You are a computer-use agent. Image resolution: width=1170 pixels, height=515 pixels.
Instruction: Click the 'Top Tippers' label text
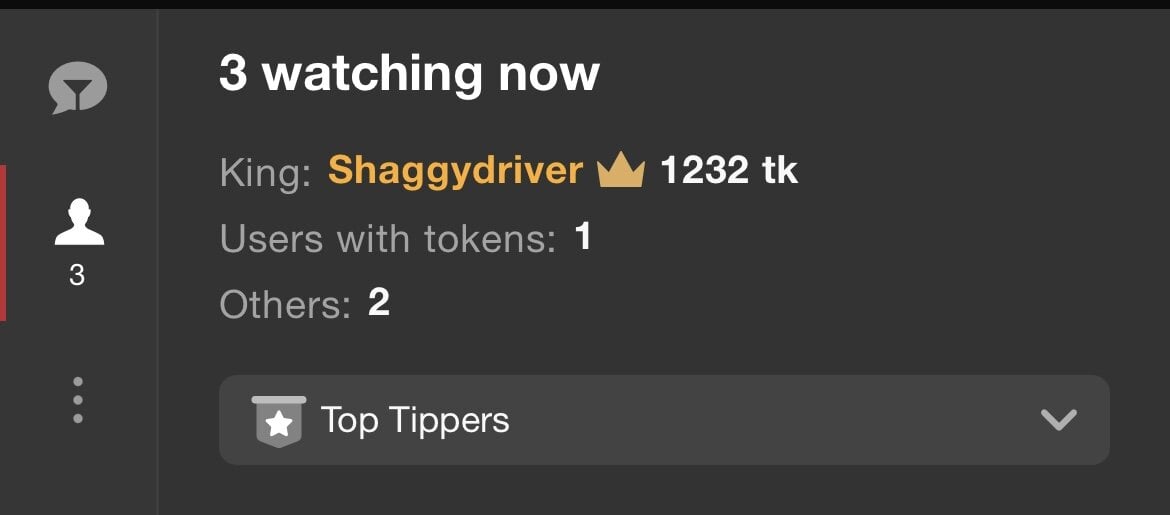point(415,421)
